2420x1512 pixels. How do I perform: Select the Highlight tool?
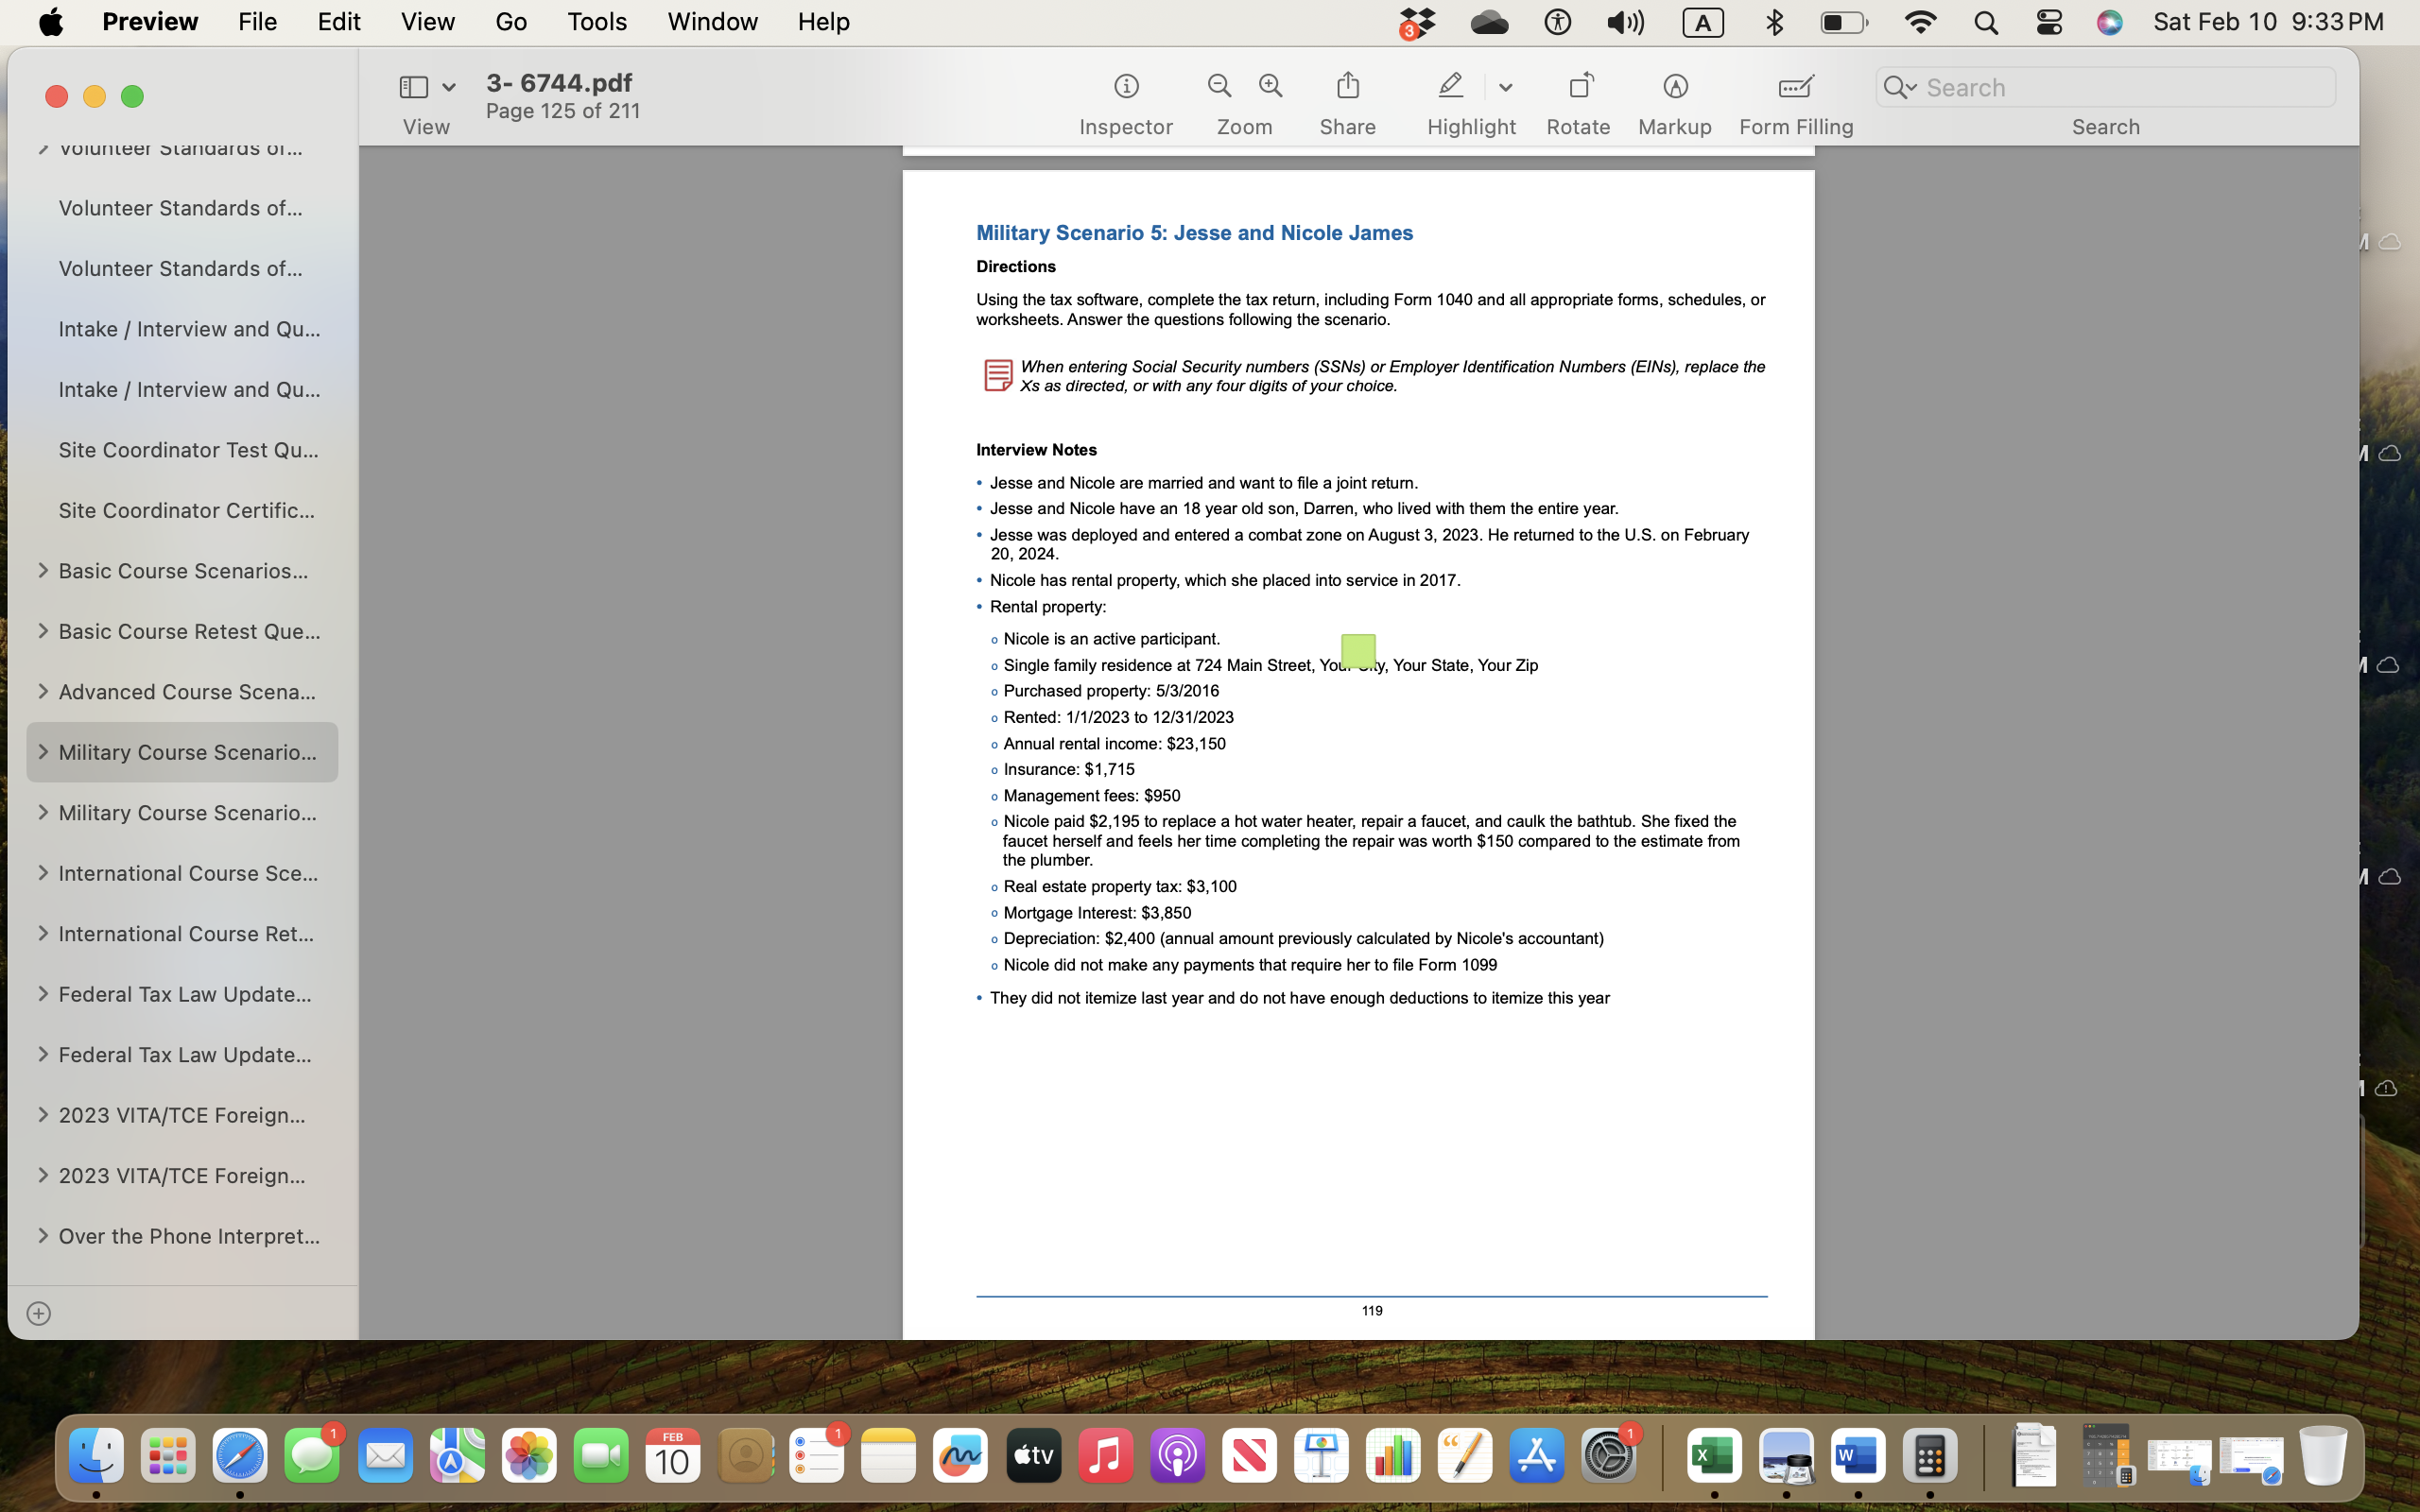pos(1450,86)
